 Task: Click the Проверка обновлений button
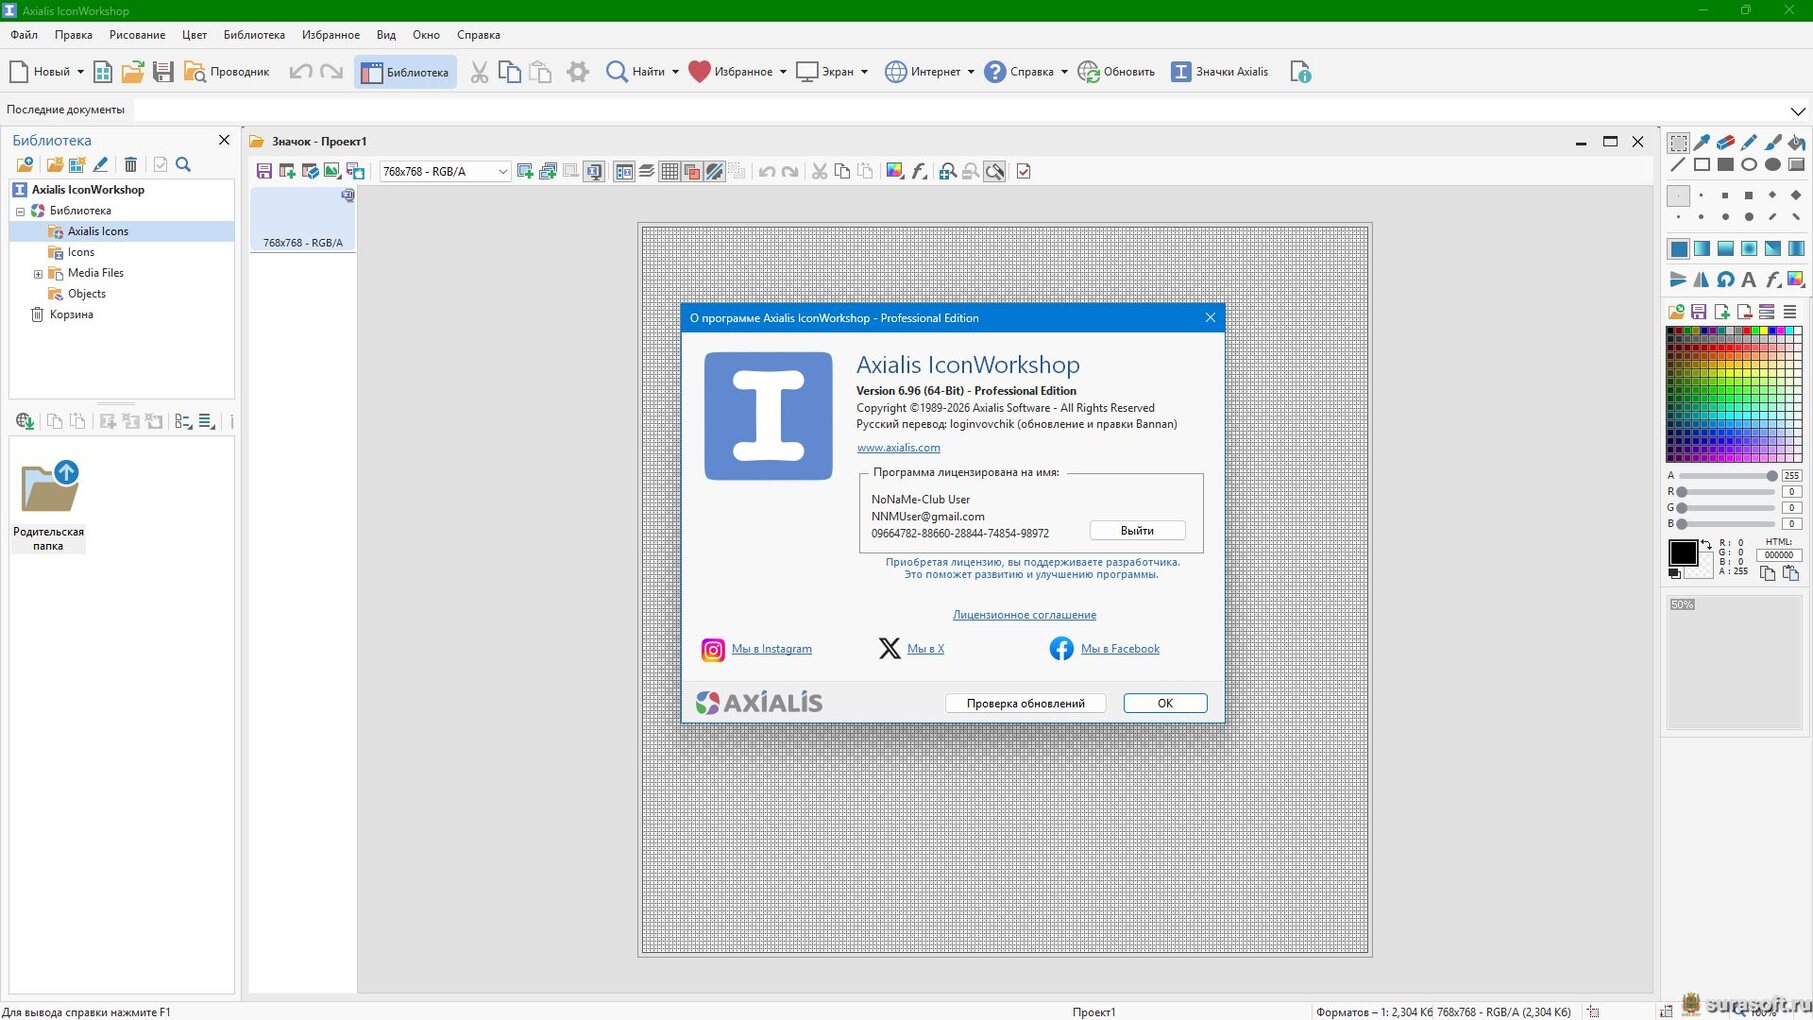[x=1025, y=703]
